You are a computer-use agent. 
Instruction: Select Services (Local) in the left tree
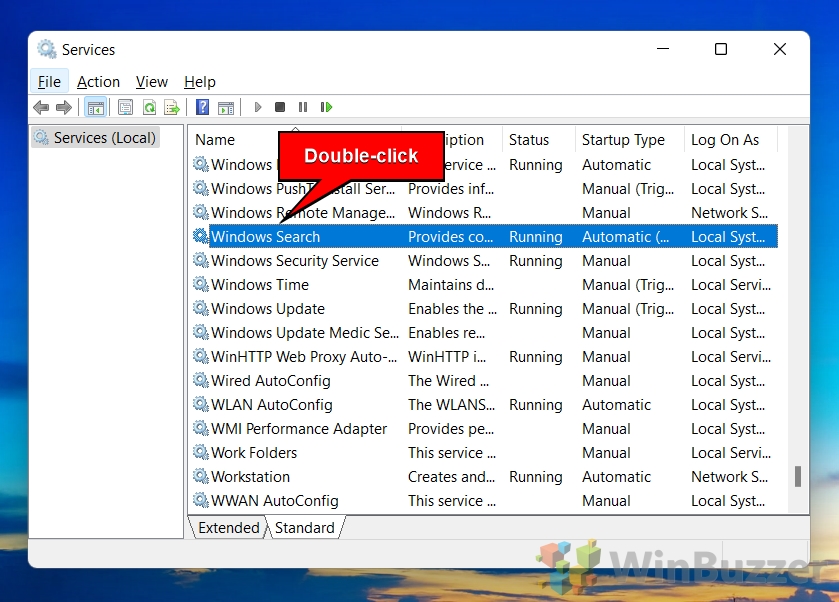click(105, 137)
